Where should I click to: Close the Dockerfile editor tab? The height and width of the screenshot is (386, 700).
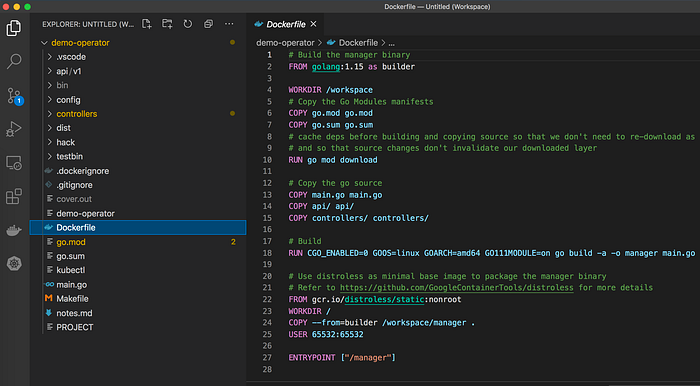(313, 24)
